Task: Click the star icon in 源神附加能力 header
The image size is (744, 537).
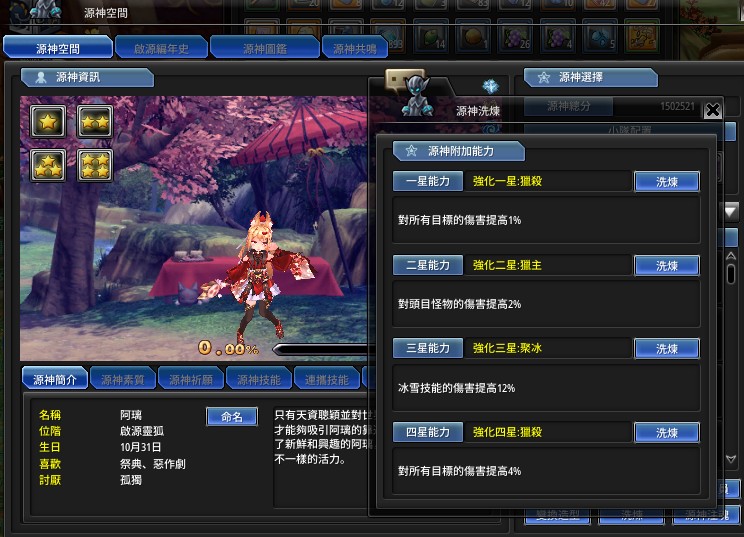Action: point(411,151)
